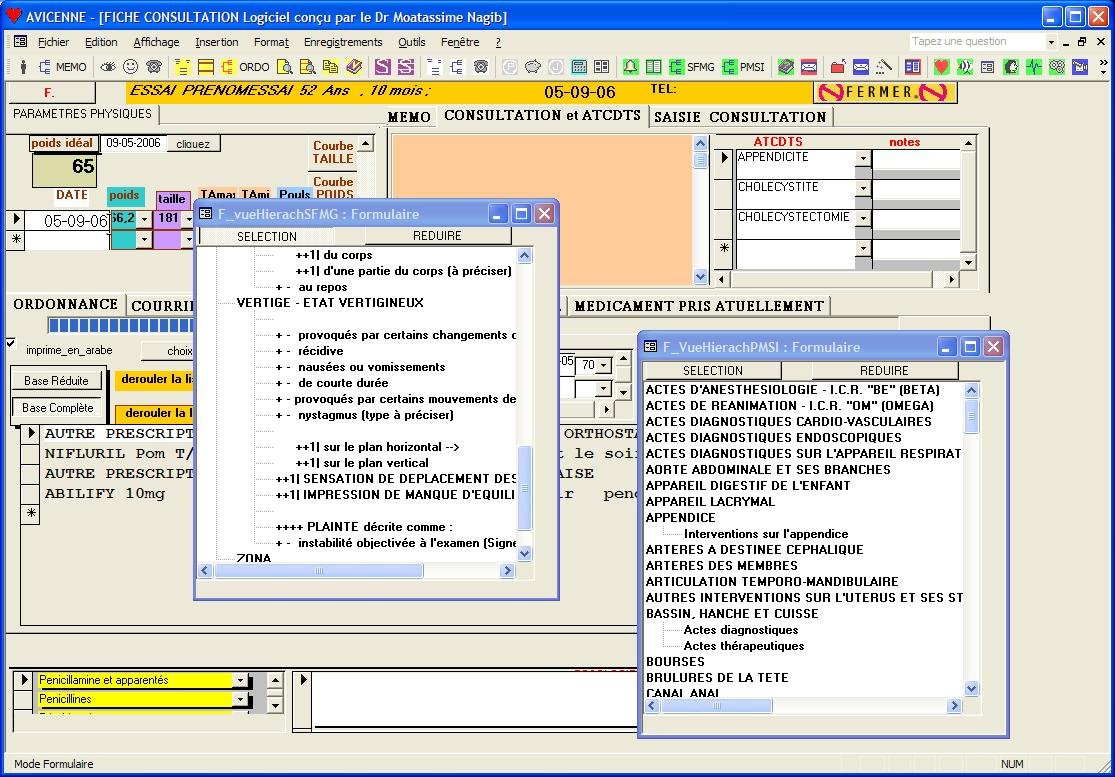Viewport: 1115px width, 777px height.
Task: Open the poids value dropdown showing 56,2
Action: coord(143,220)
